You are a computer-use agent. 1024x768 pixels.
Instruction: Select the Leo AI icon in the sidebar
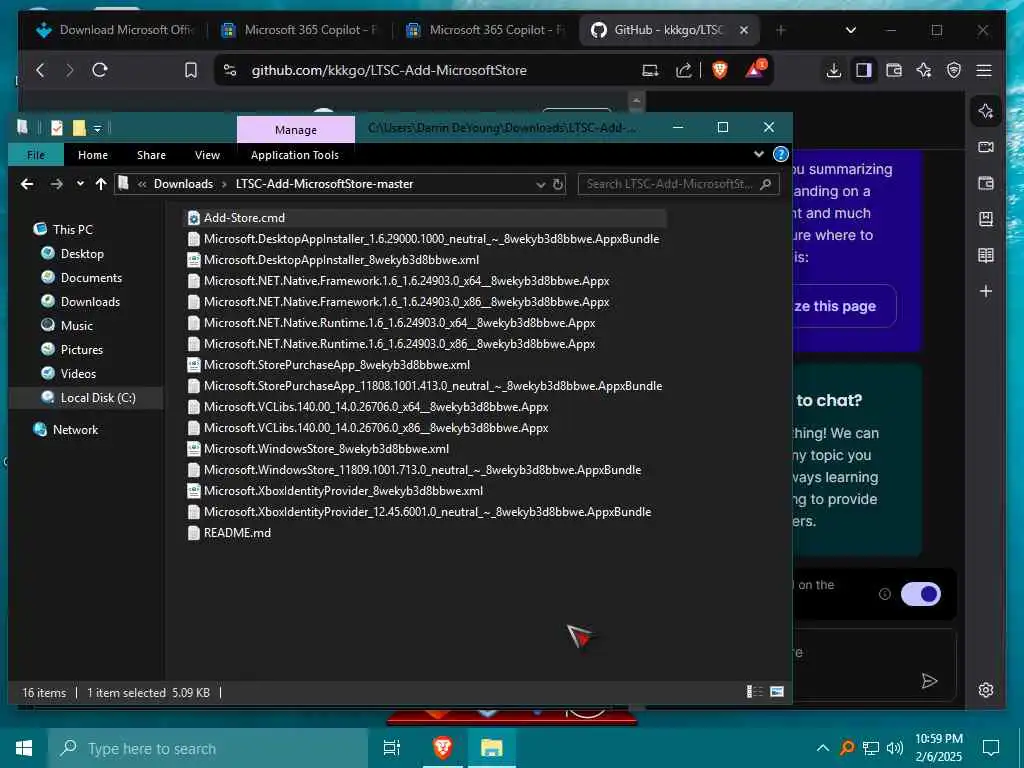(985, 111)
